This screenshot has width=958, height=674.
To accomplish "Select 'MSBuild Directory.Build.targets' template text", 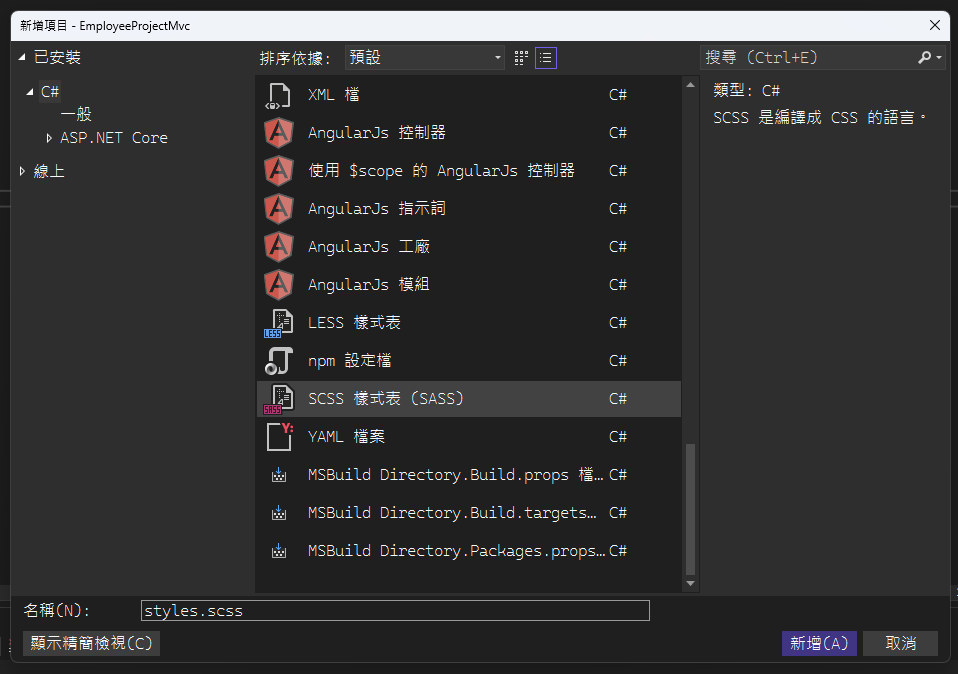I will (452, 513).
